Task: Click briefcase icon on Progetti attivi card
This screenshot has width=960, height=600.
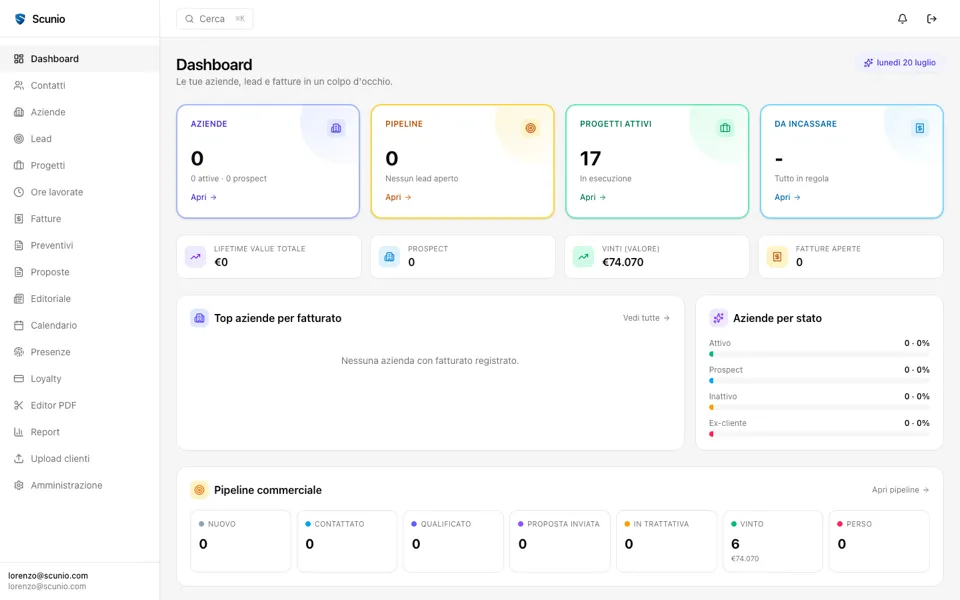Action: pyautogui.click(x=725, y=128)
